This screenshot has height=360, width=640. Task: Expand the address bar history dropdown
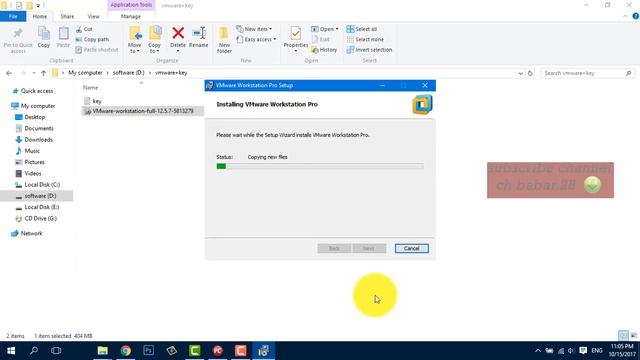(x=520, y=73)
